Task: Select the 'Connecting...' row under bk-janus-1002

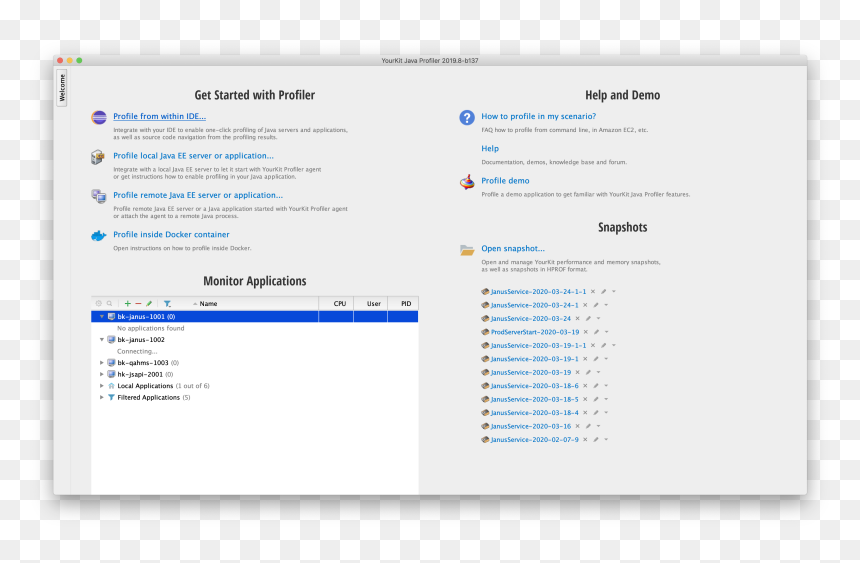Action: tap(254, 351)
